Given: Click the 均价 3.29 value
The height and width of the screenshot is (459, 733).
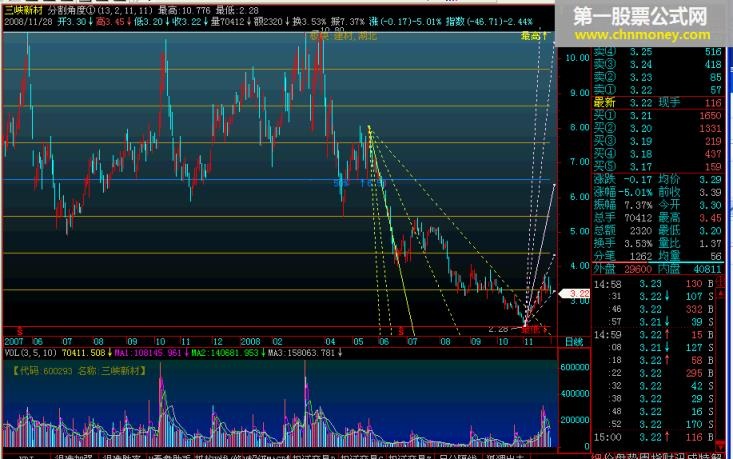Looking at the screenshot, I should [711, 179].
